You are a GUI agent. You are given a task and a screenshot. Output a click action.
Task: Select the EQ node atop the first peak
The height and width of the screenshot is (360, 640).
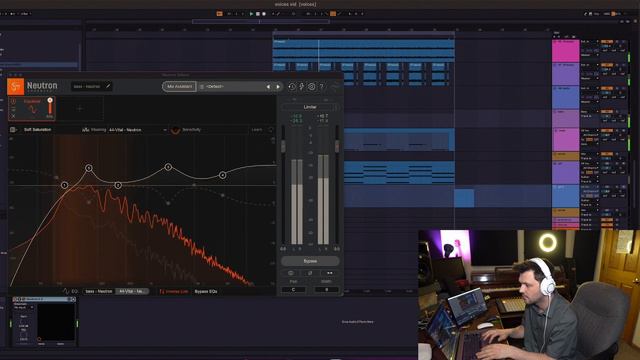89,168
